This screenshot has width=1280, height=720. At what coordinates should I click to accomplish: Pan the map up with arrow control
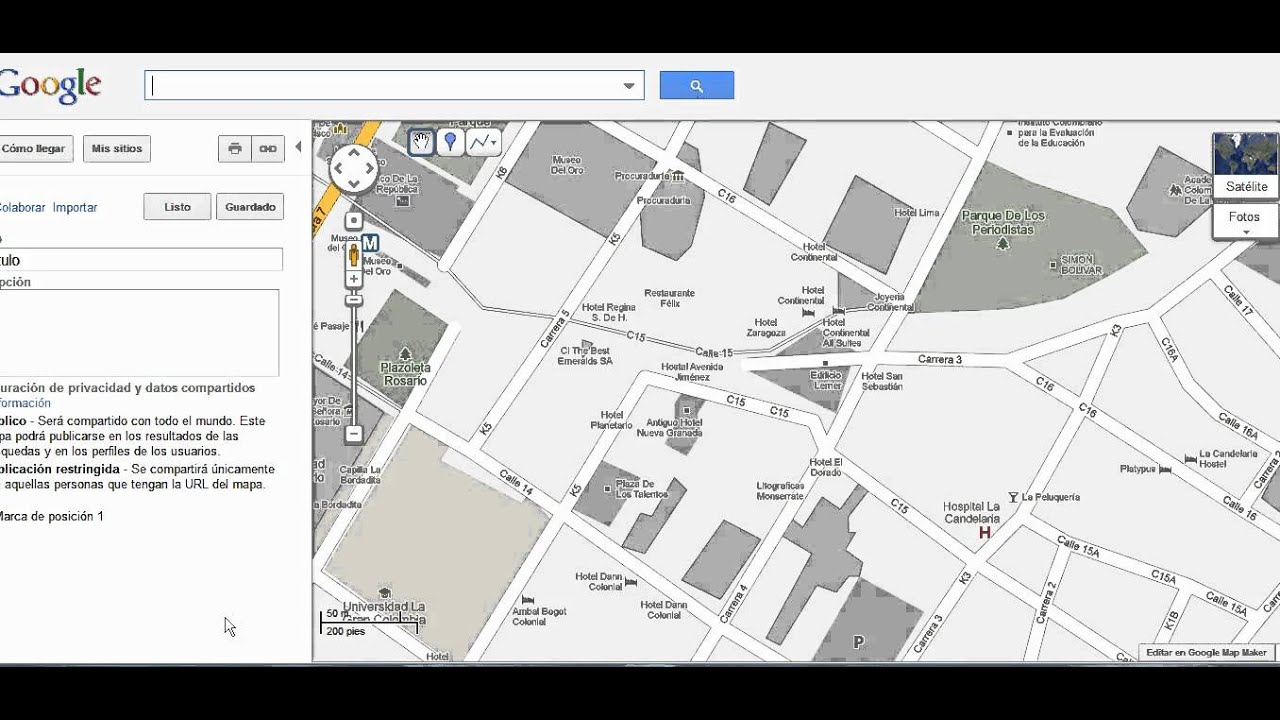click(x=353, y=153)
